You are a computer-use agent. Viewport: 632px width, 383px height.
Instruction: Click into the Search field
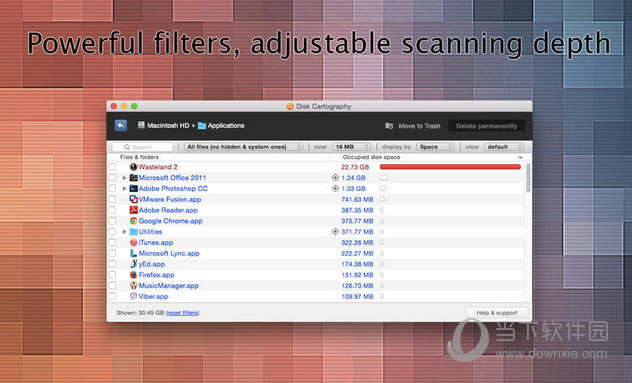142,147
